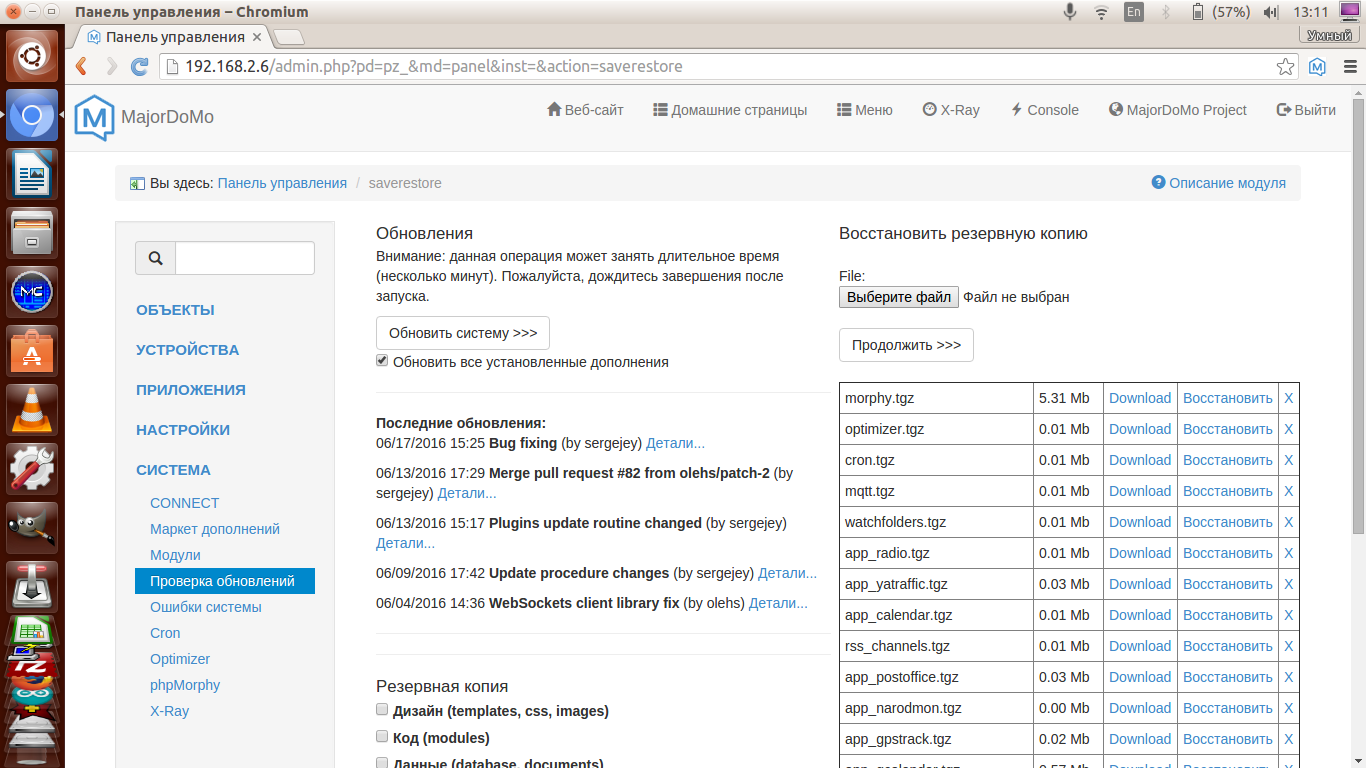Launch the MC app from the launcher
The height and width of the screenshot is (768, 1366).
(x=32, y=292)
